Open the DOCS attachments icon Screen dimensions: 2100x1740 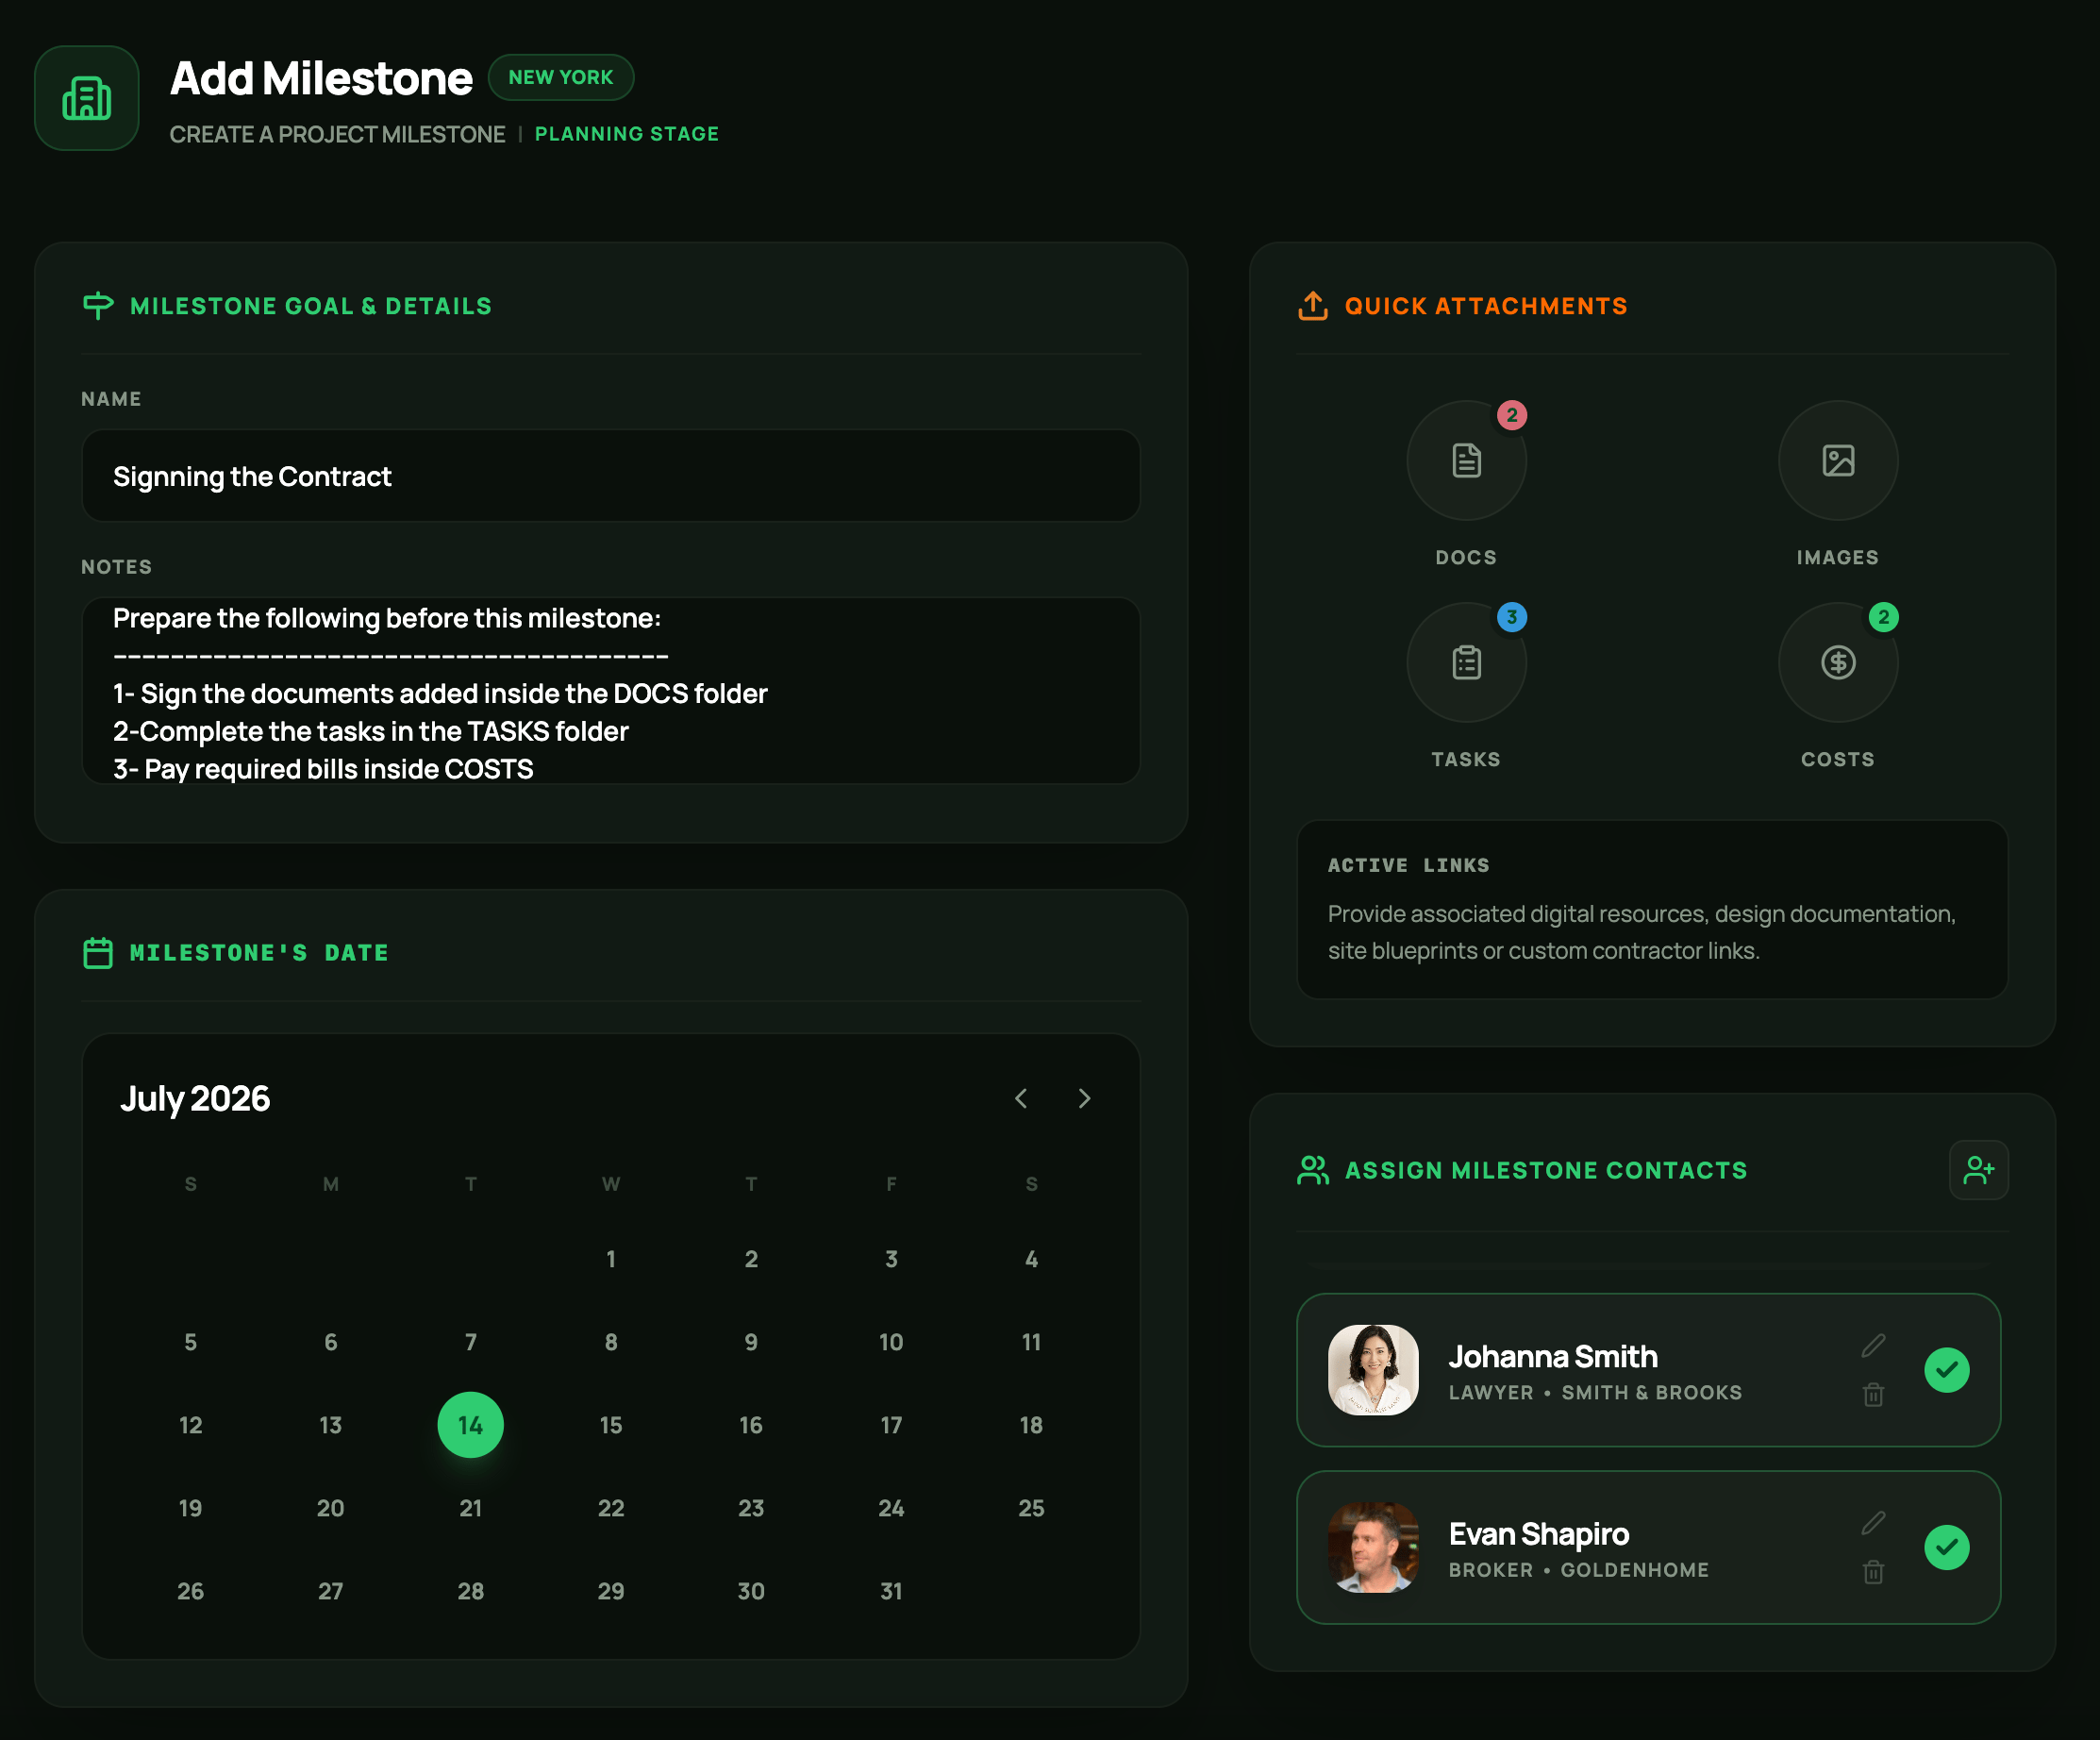point(1467,461)
